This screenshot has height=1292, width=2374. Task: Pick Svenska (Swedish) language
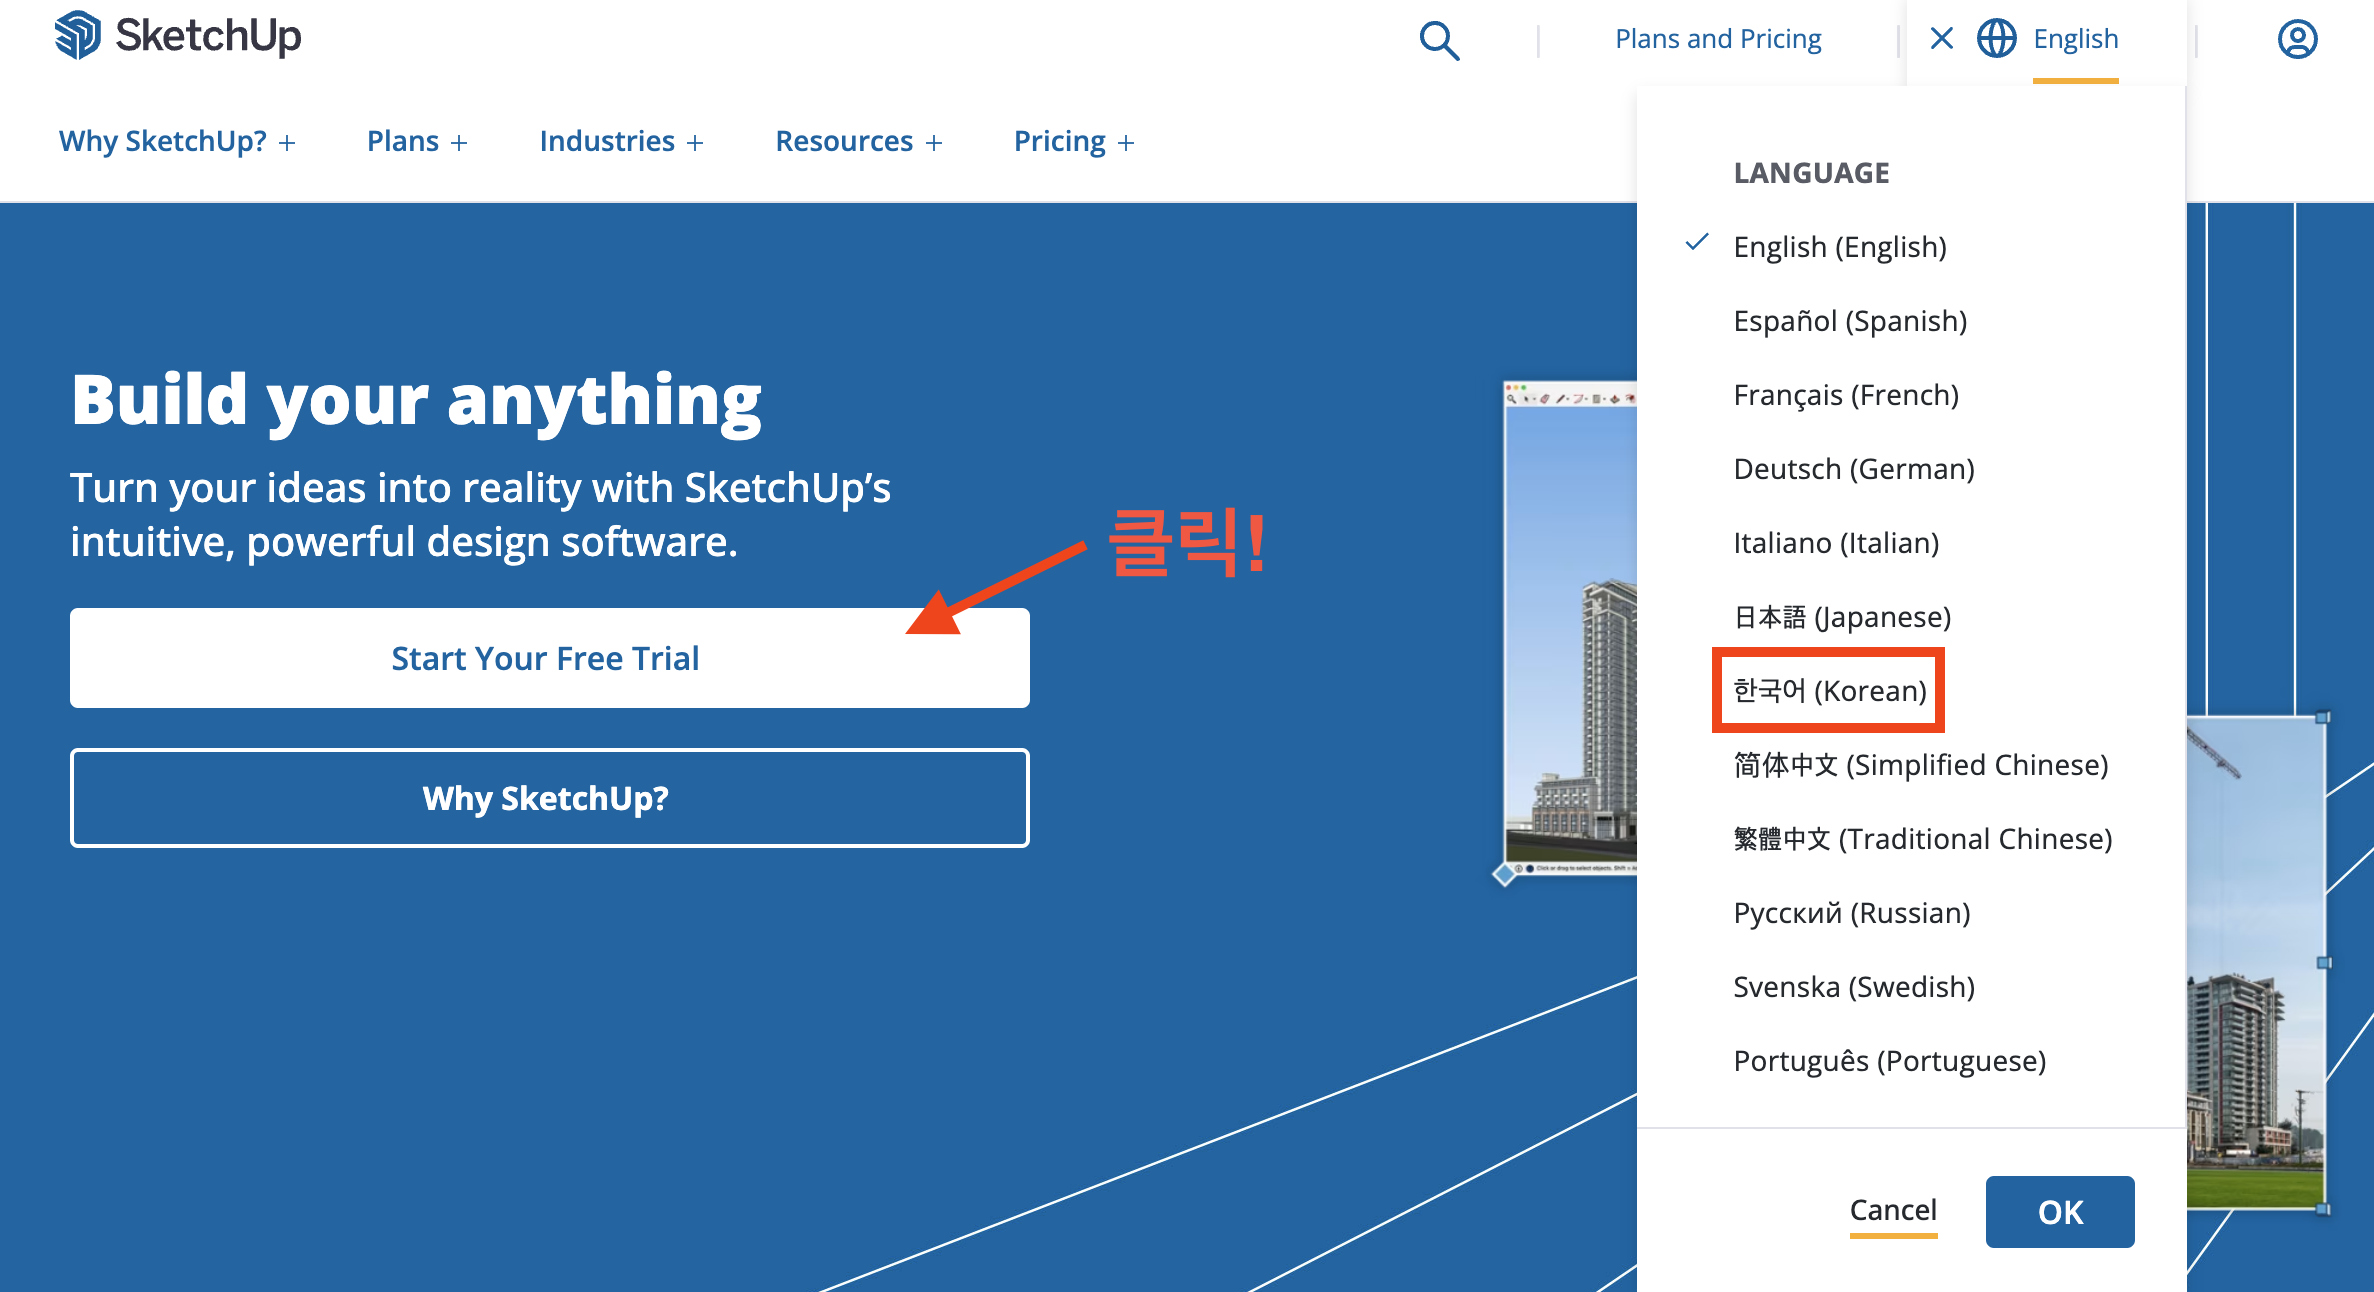coord(1854,986)
